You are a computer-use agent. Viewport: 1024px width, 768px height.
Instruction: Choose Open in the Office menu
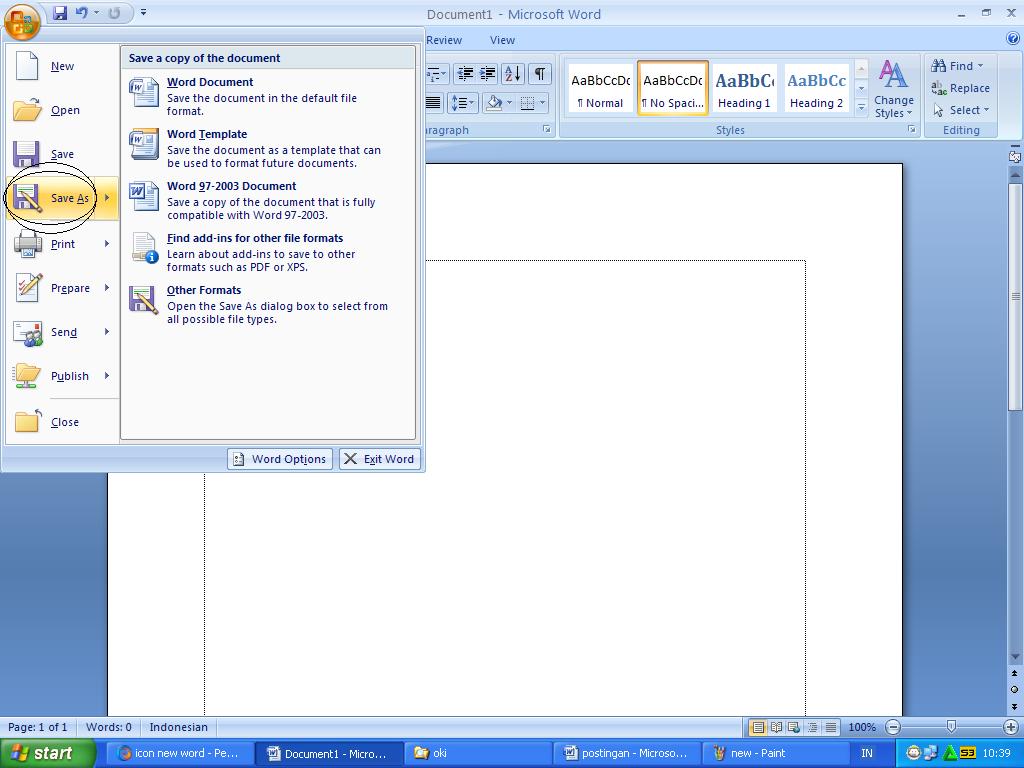[x=62, y=110]
